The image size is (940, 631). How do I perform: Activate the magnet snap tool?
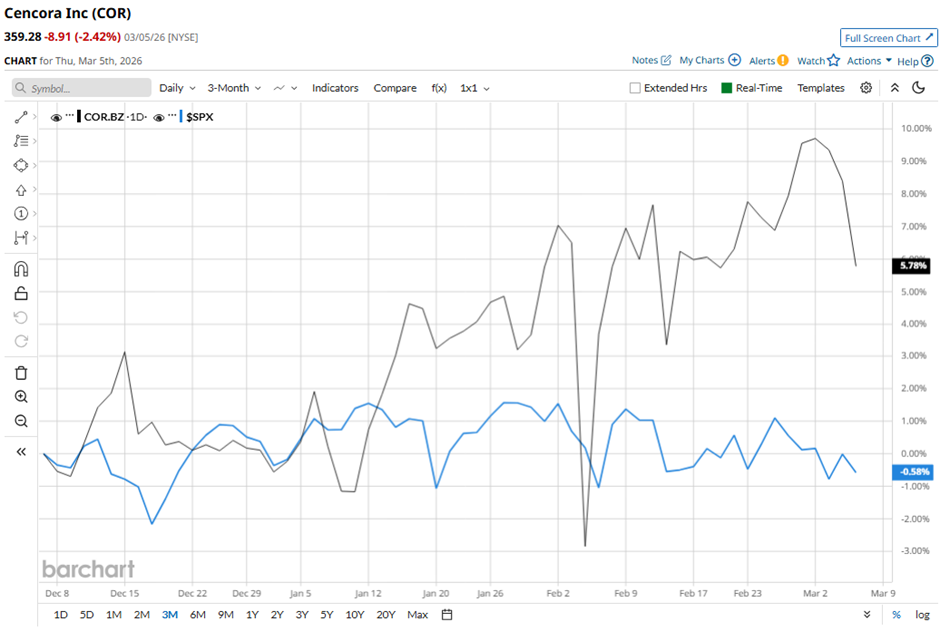21,269
